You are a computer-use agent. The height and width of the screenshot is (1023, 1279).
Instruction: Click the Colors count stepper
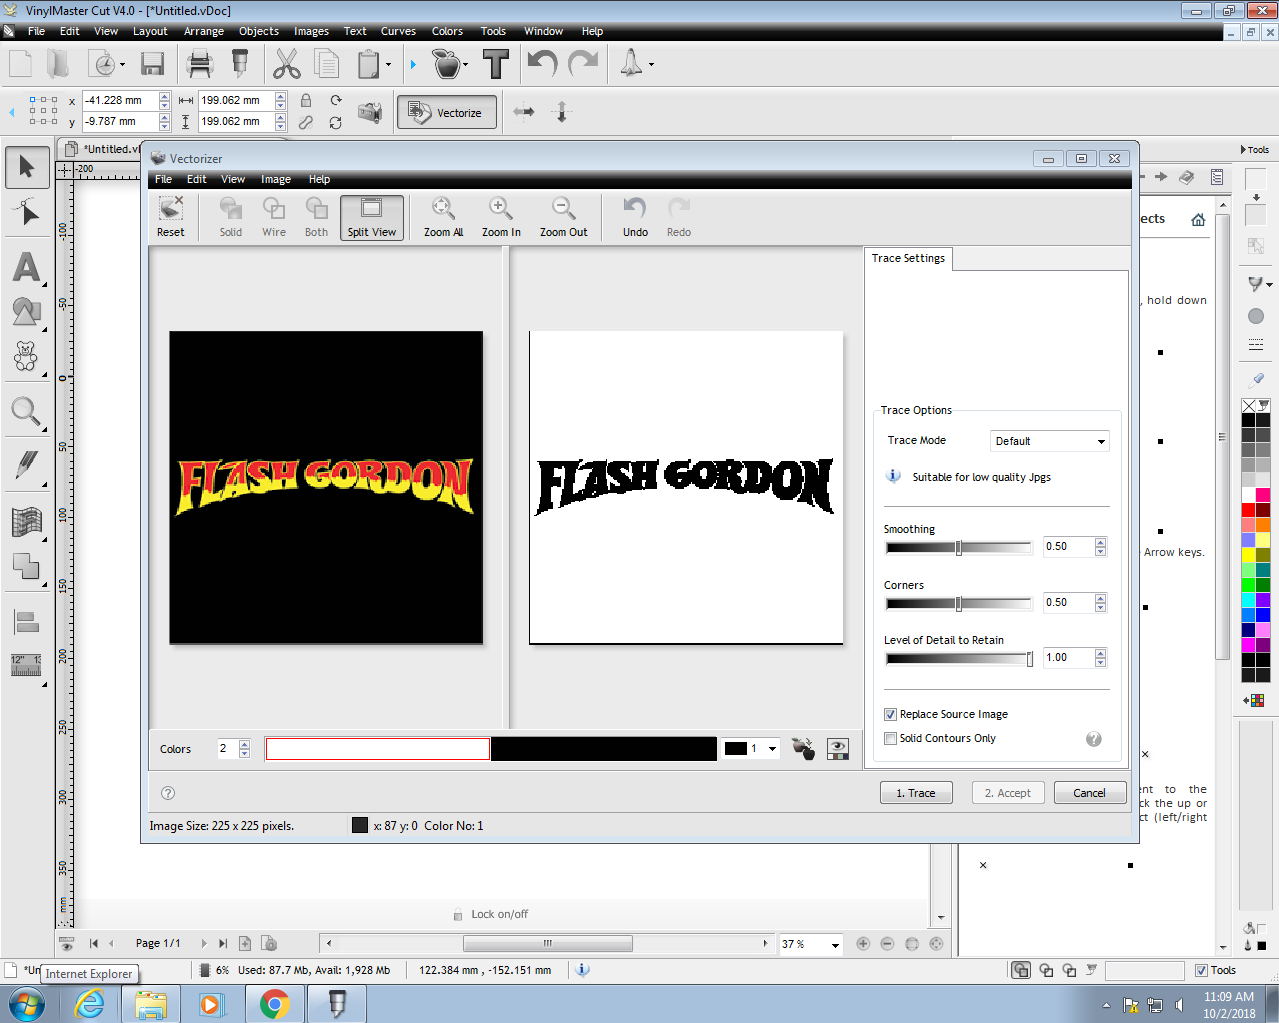[244, 749]
